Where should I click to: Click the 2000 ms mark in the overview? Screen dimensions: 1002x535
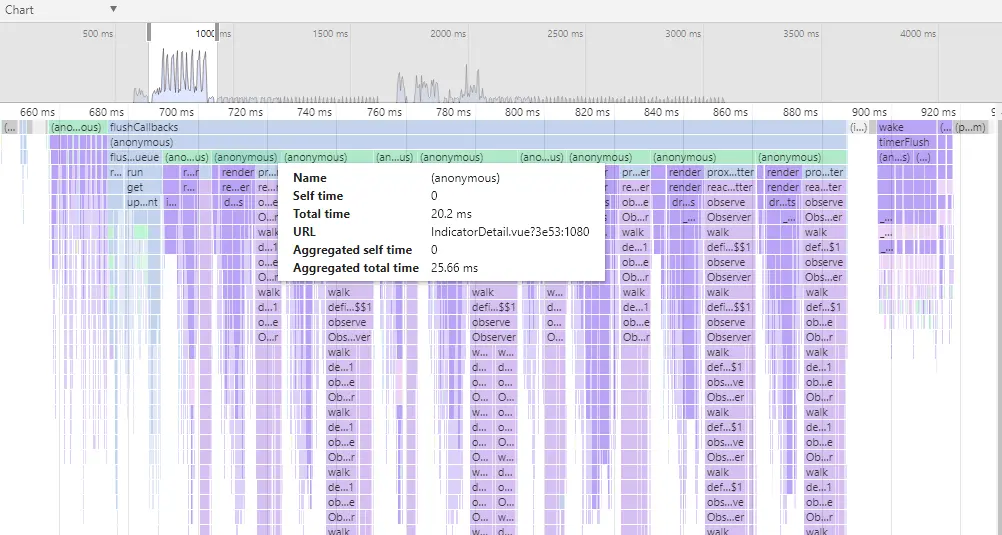click(x=448, y=33)
